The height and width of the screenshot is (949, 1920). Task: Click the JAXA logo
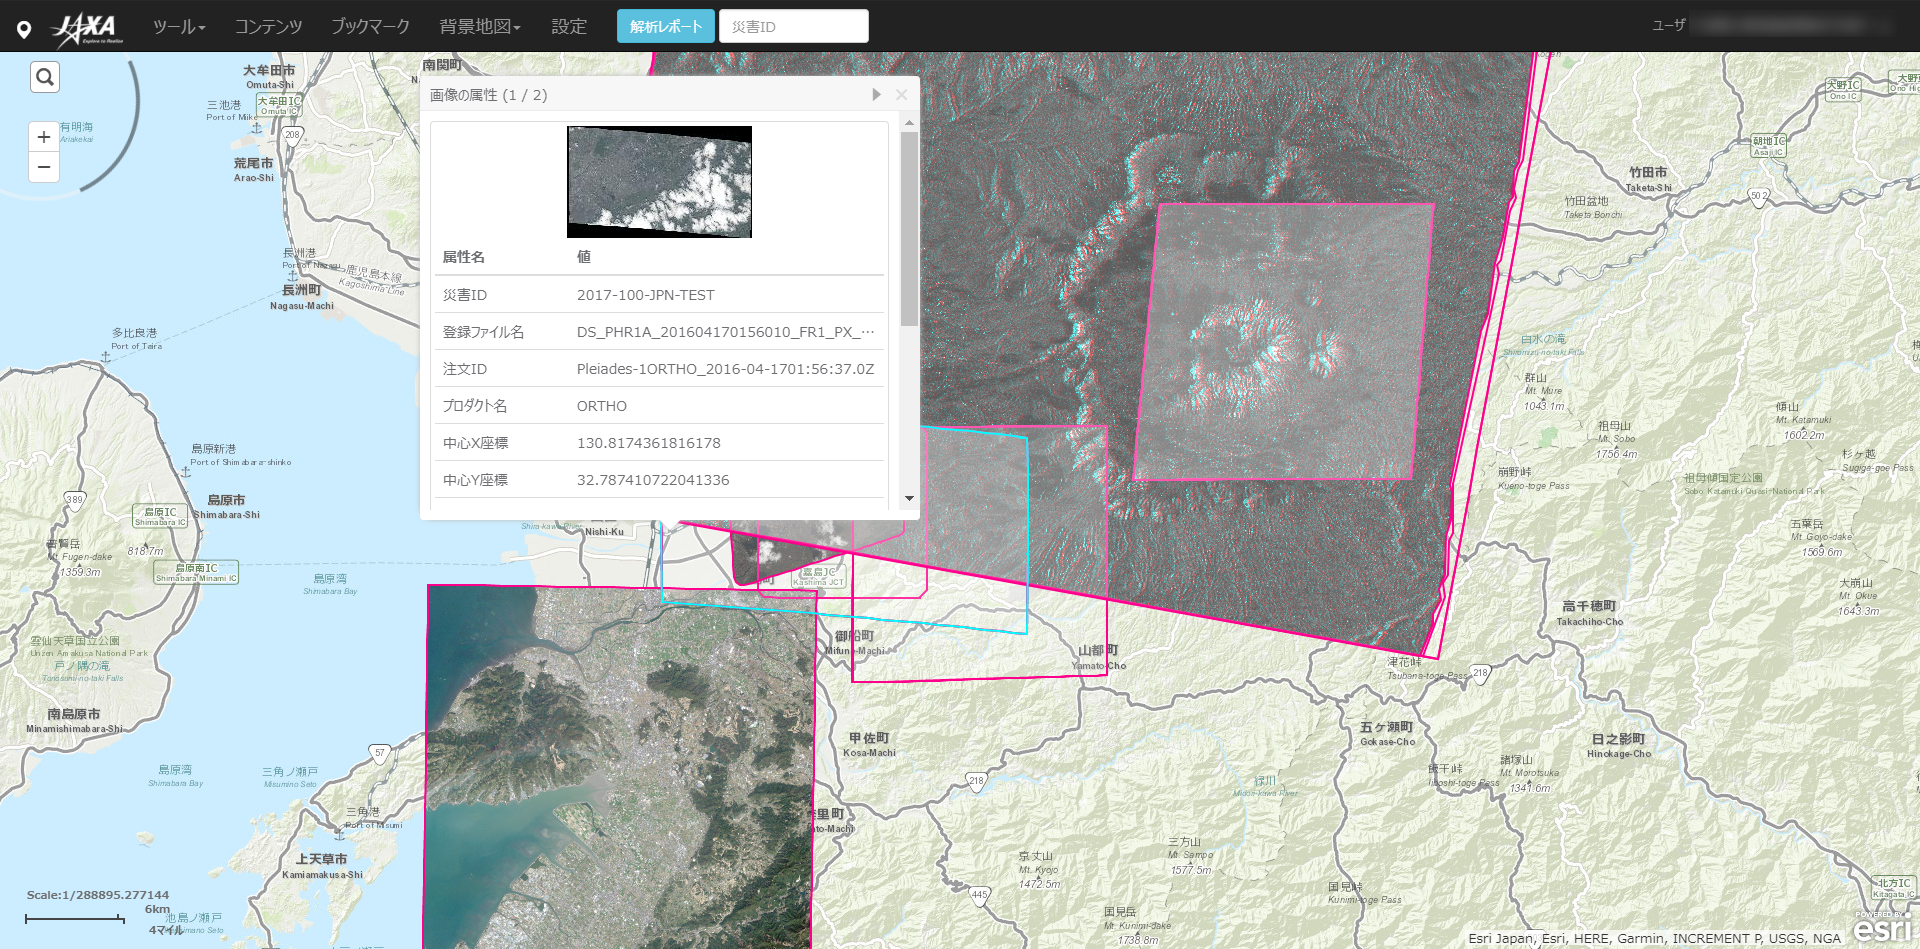88,28
